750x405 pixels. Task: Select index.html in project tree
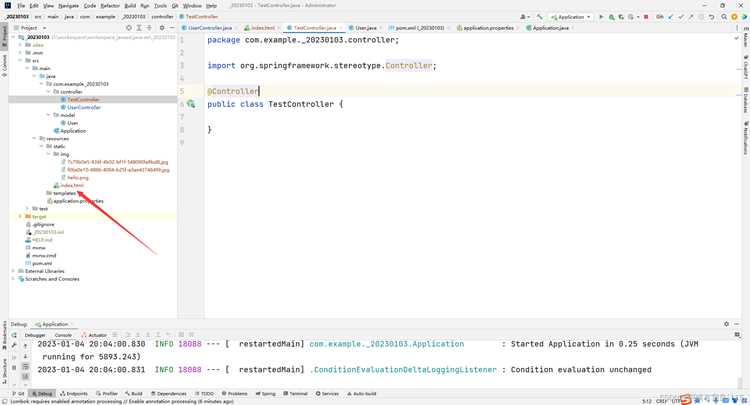click(72, 185)
